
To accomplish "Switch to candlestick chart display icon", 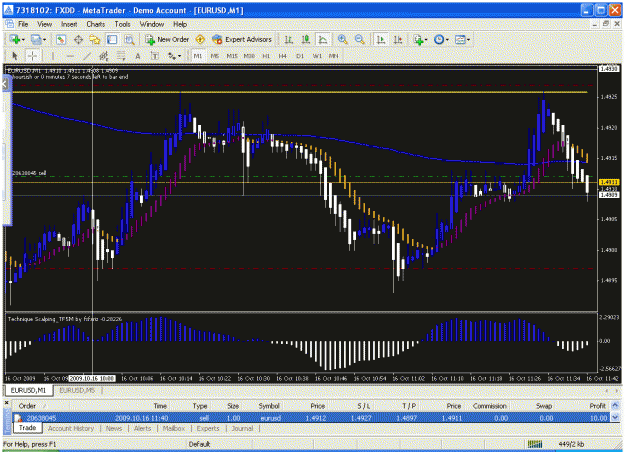I will click(x=306, y=39).
